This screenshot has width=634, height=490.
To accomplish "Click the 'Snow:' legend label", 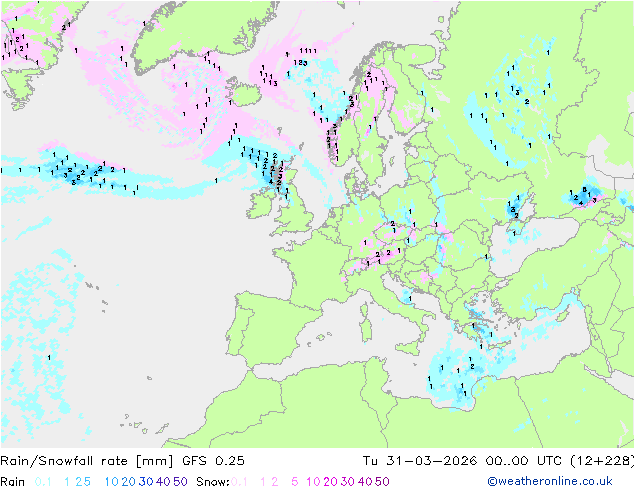I will click(x=213, y=482).
